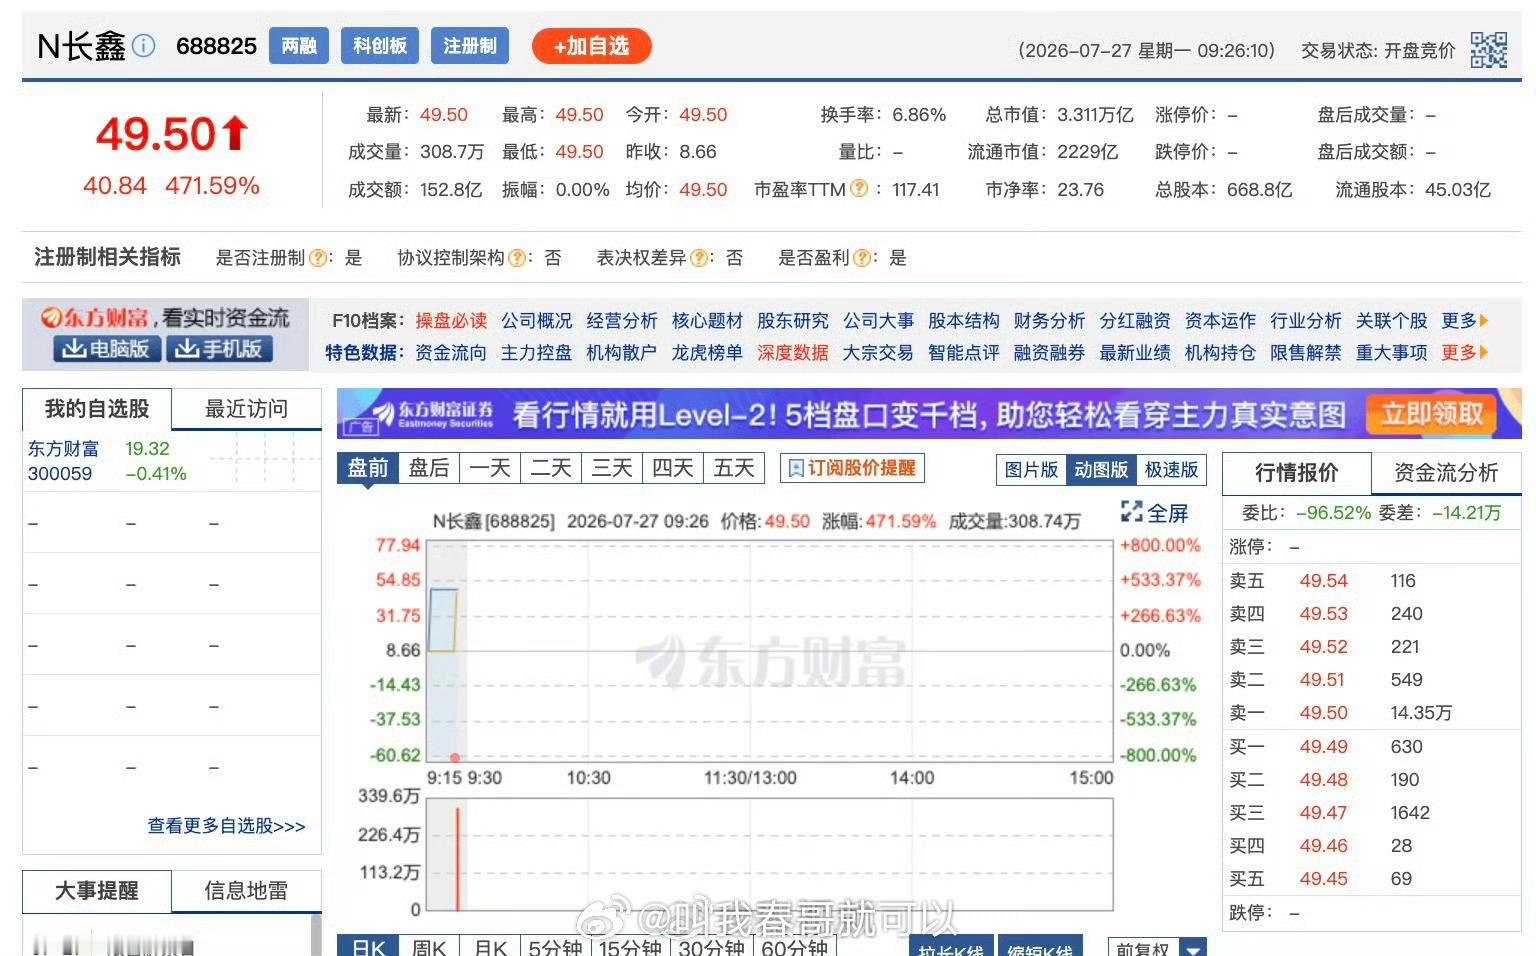Screen dimensions: 1536x956
Task: Select 5分钟 K-line tab
Action: coord(555,947)
